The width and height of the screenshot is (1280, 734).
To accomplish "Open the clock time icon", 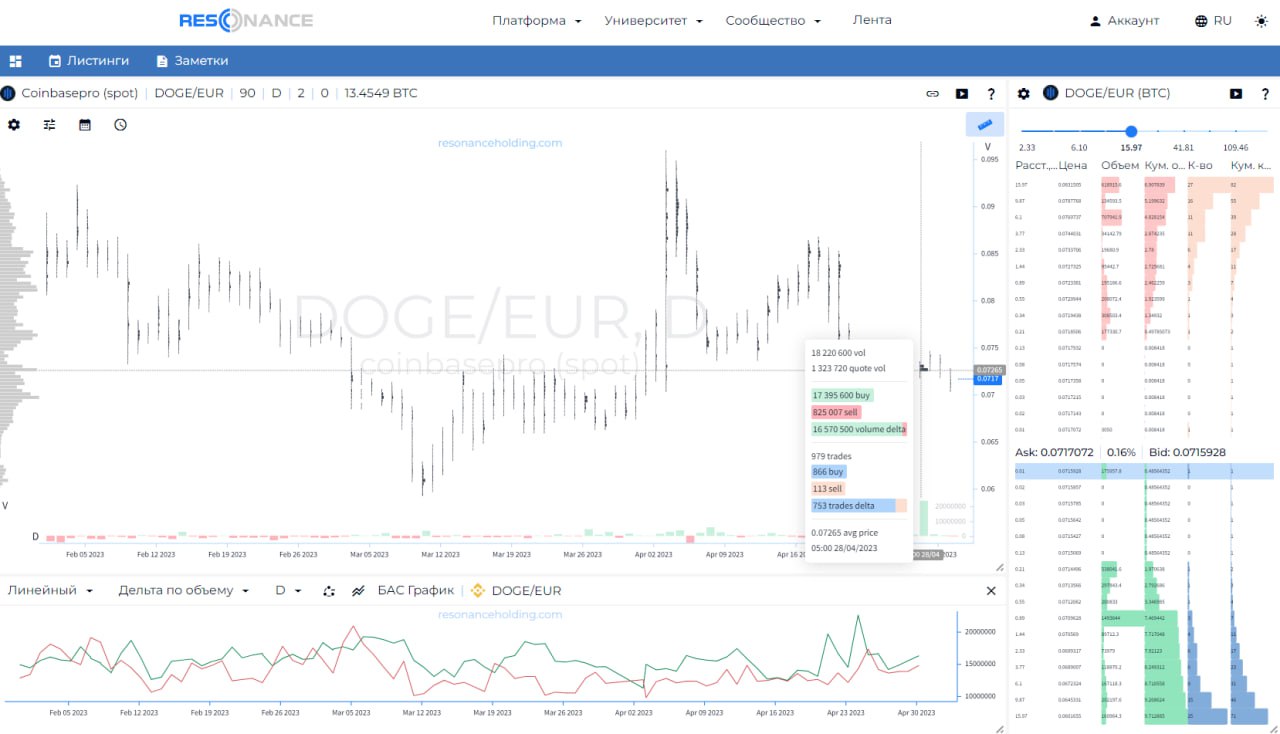I will tap(121, 125).
